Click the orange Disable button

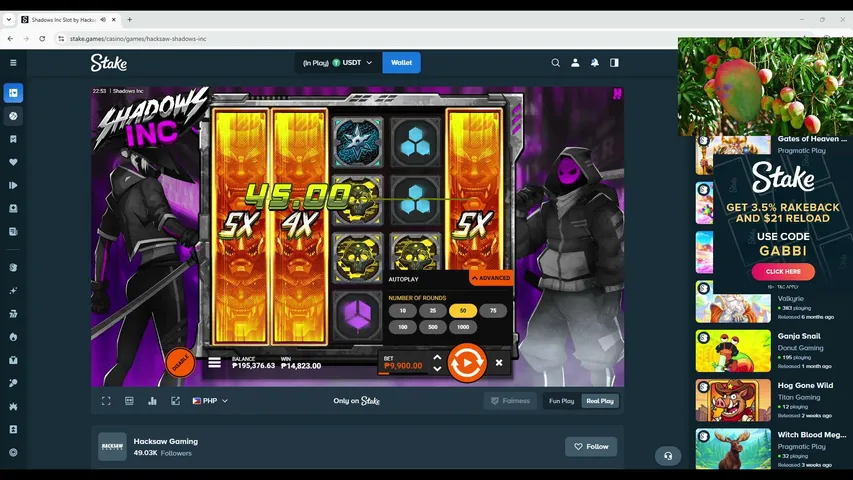(180, 362)
